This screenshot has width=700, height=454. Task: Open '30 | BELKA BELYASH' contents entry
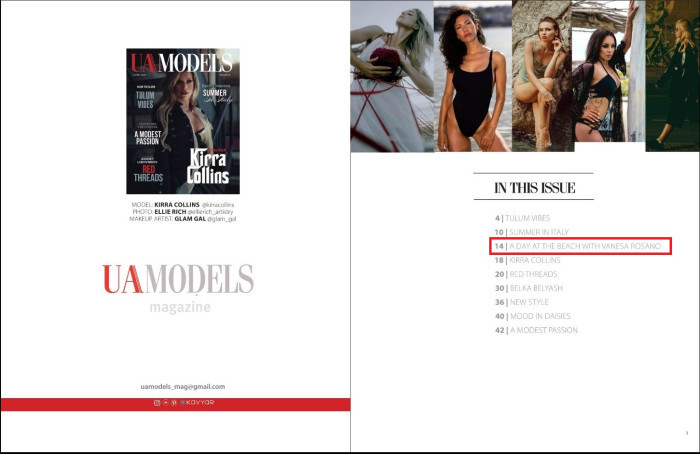tap(529, 288)
